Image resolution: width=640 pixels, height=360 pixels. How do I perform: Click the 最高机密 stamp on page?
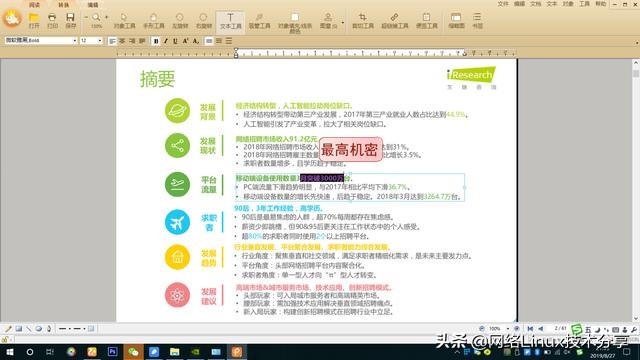tap(351, 149)
